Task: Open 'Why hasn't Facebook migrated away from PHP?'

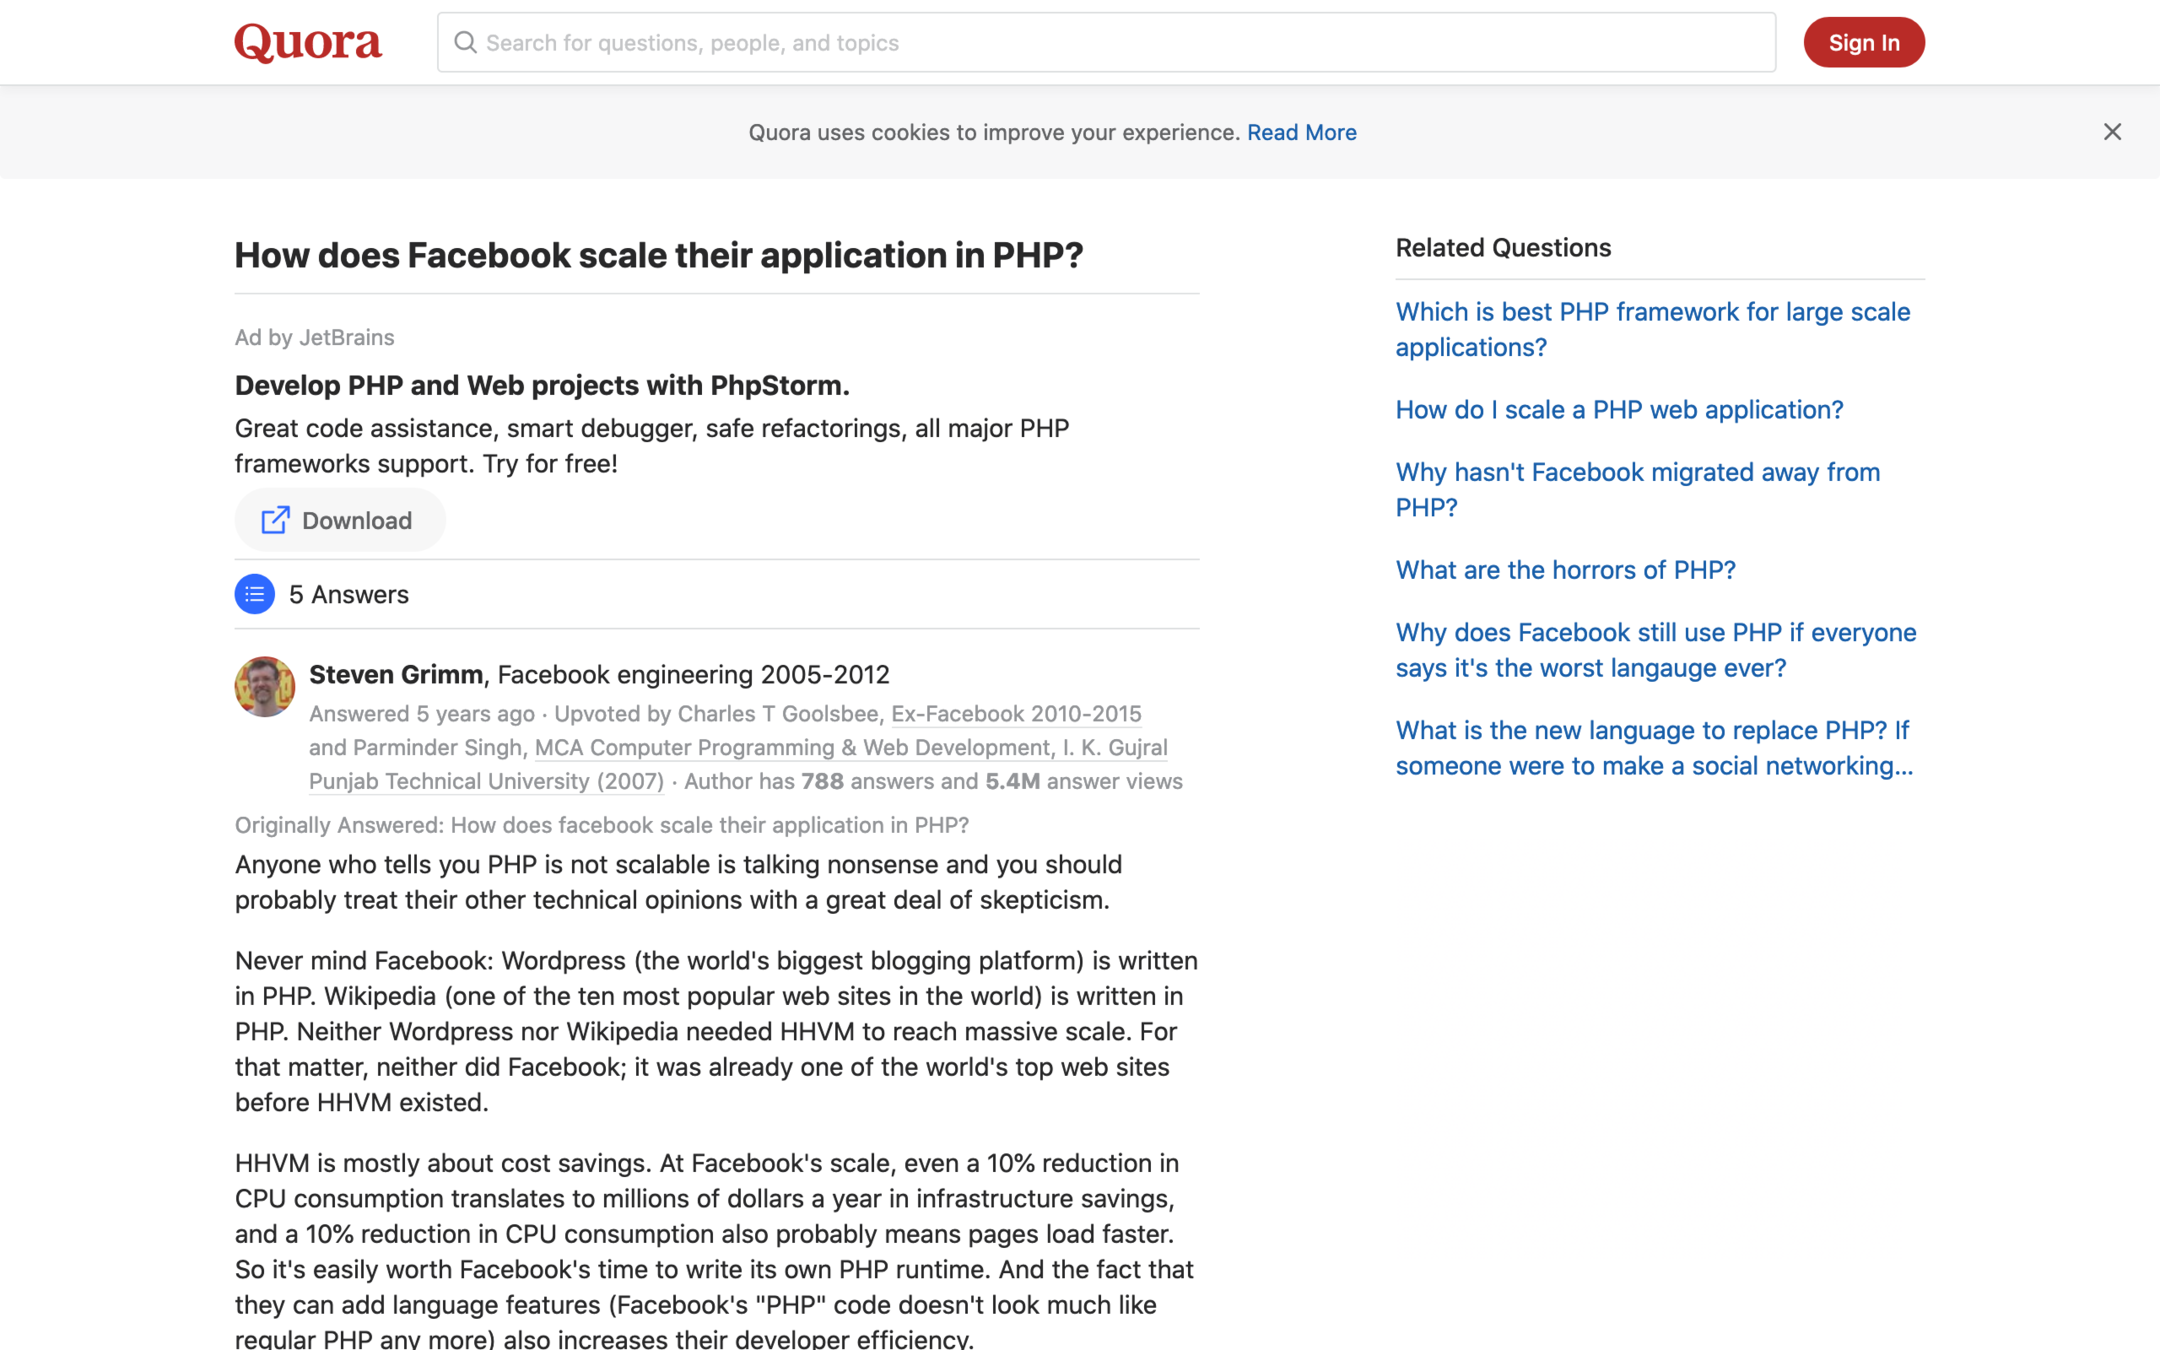Action: coord(1638,489)
